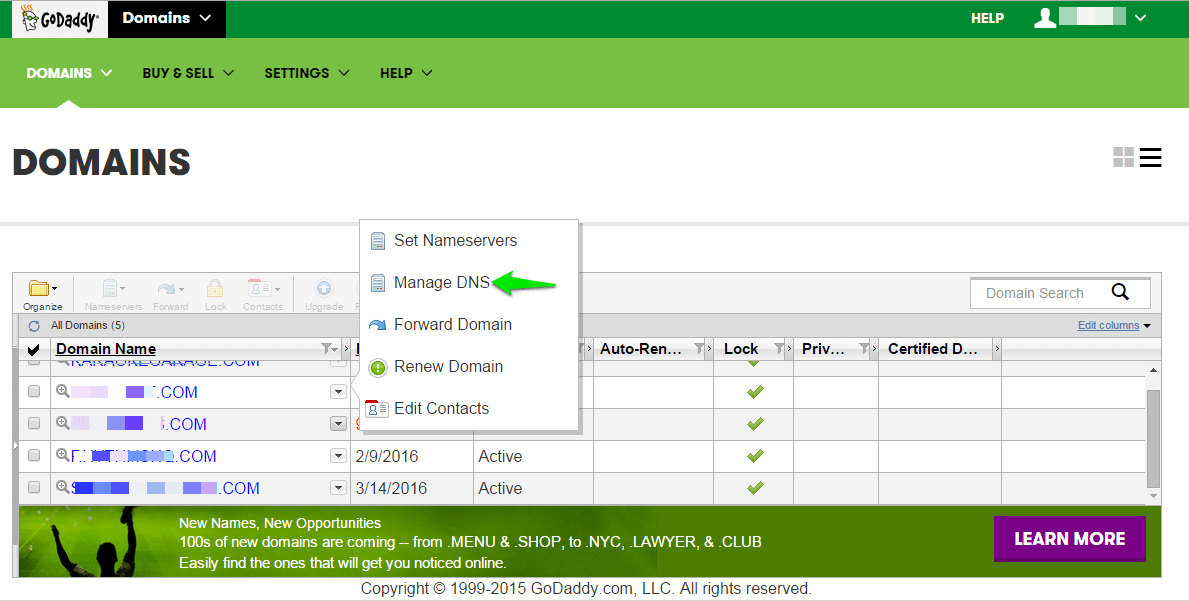This screenshot has width=1189, height=601.
Task: Open actions dropdown for the 2/9/2016 domain
Action: [339, 455]
